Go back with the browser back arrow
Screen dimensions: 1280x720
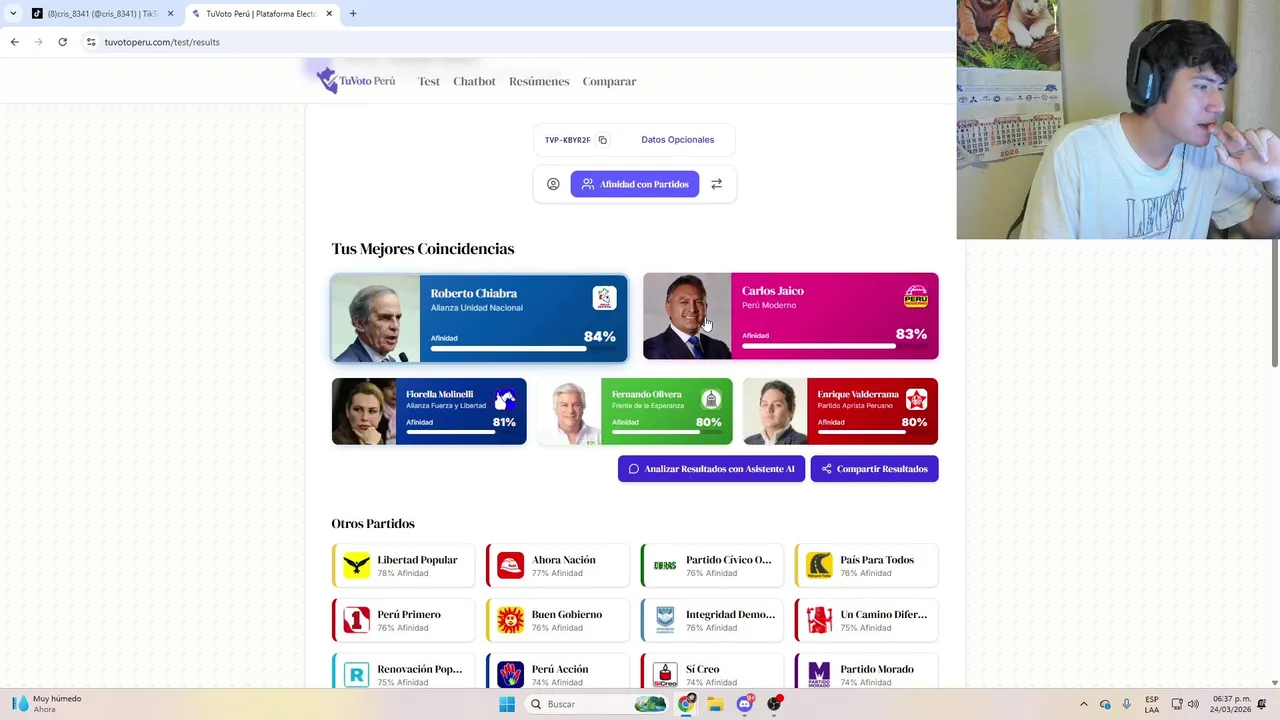coord(14,42)
